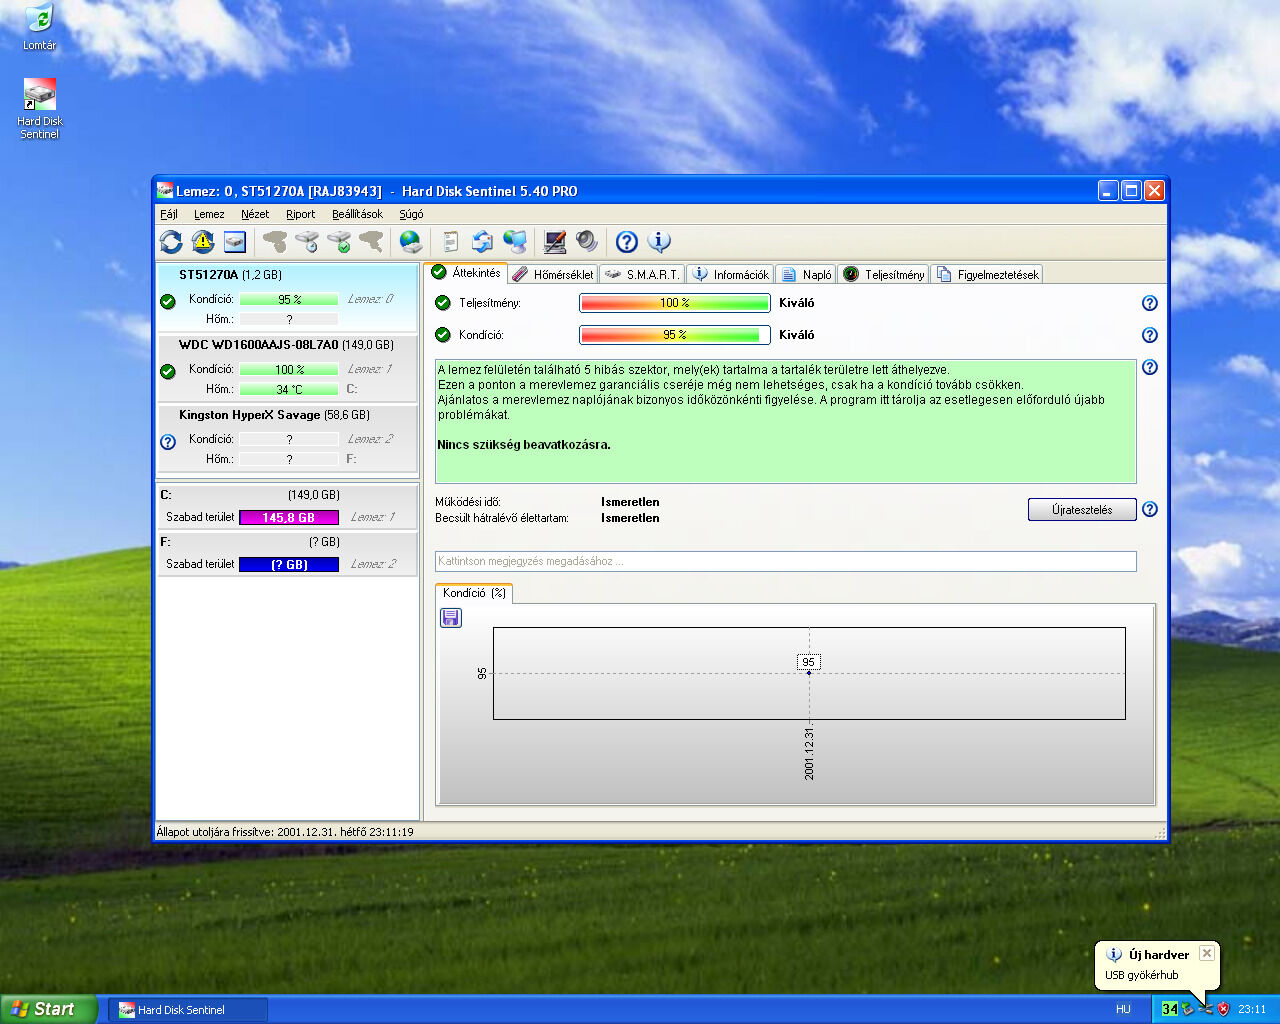Click the 34 °C temperature bar of WDC disk

[x=289, y=389]
